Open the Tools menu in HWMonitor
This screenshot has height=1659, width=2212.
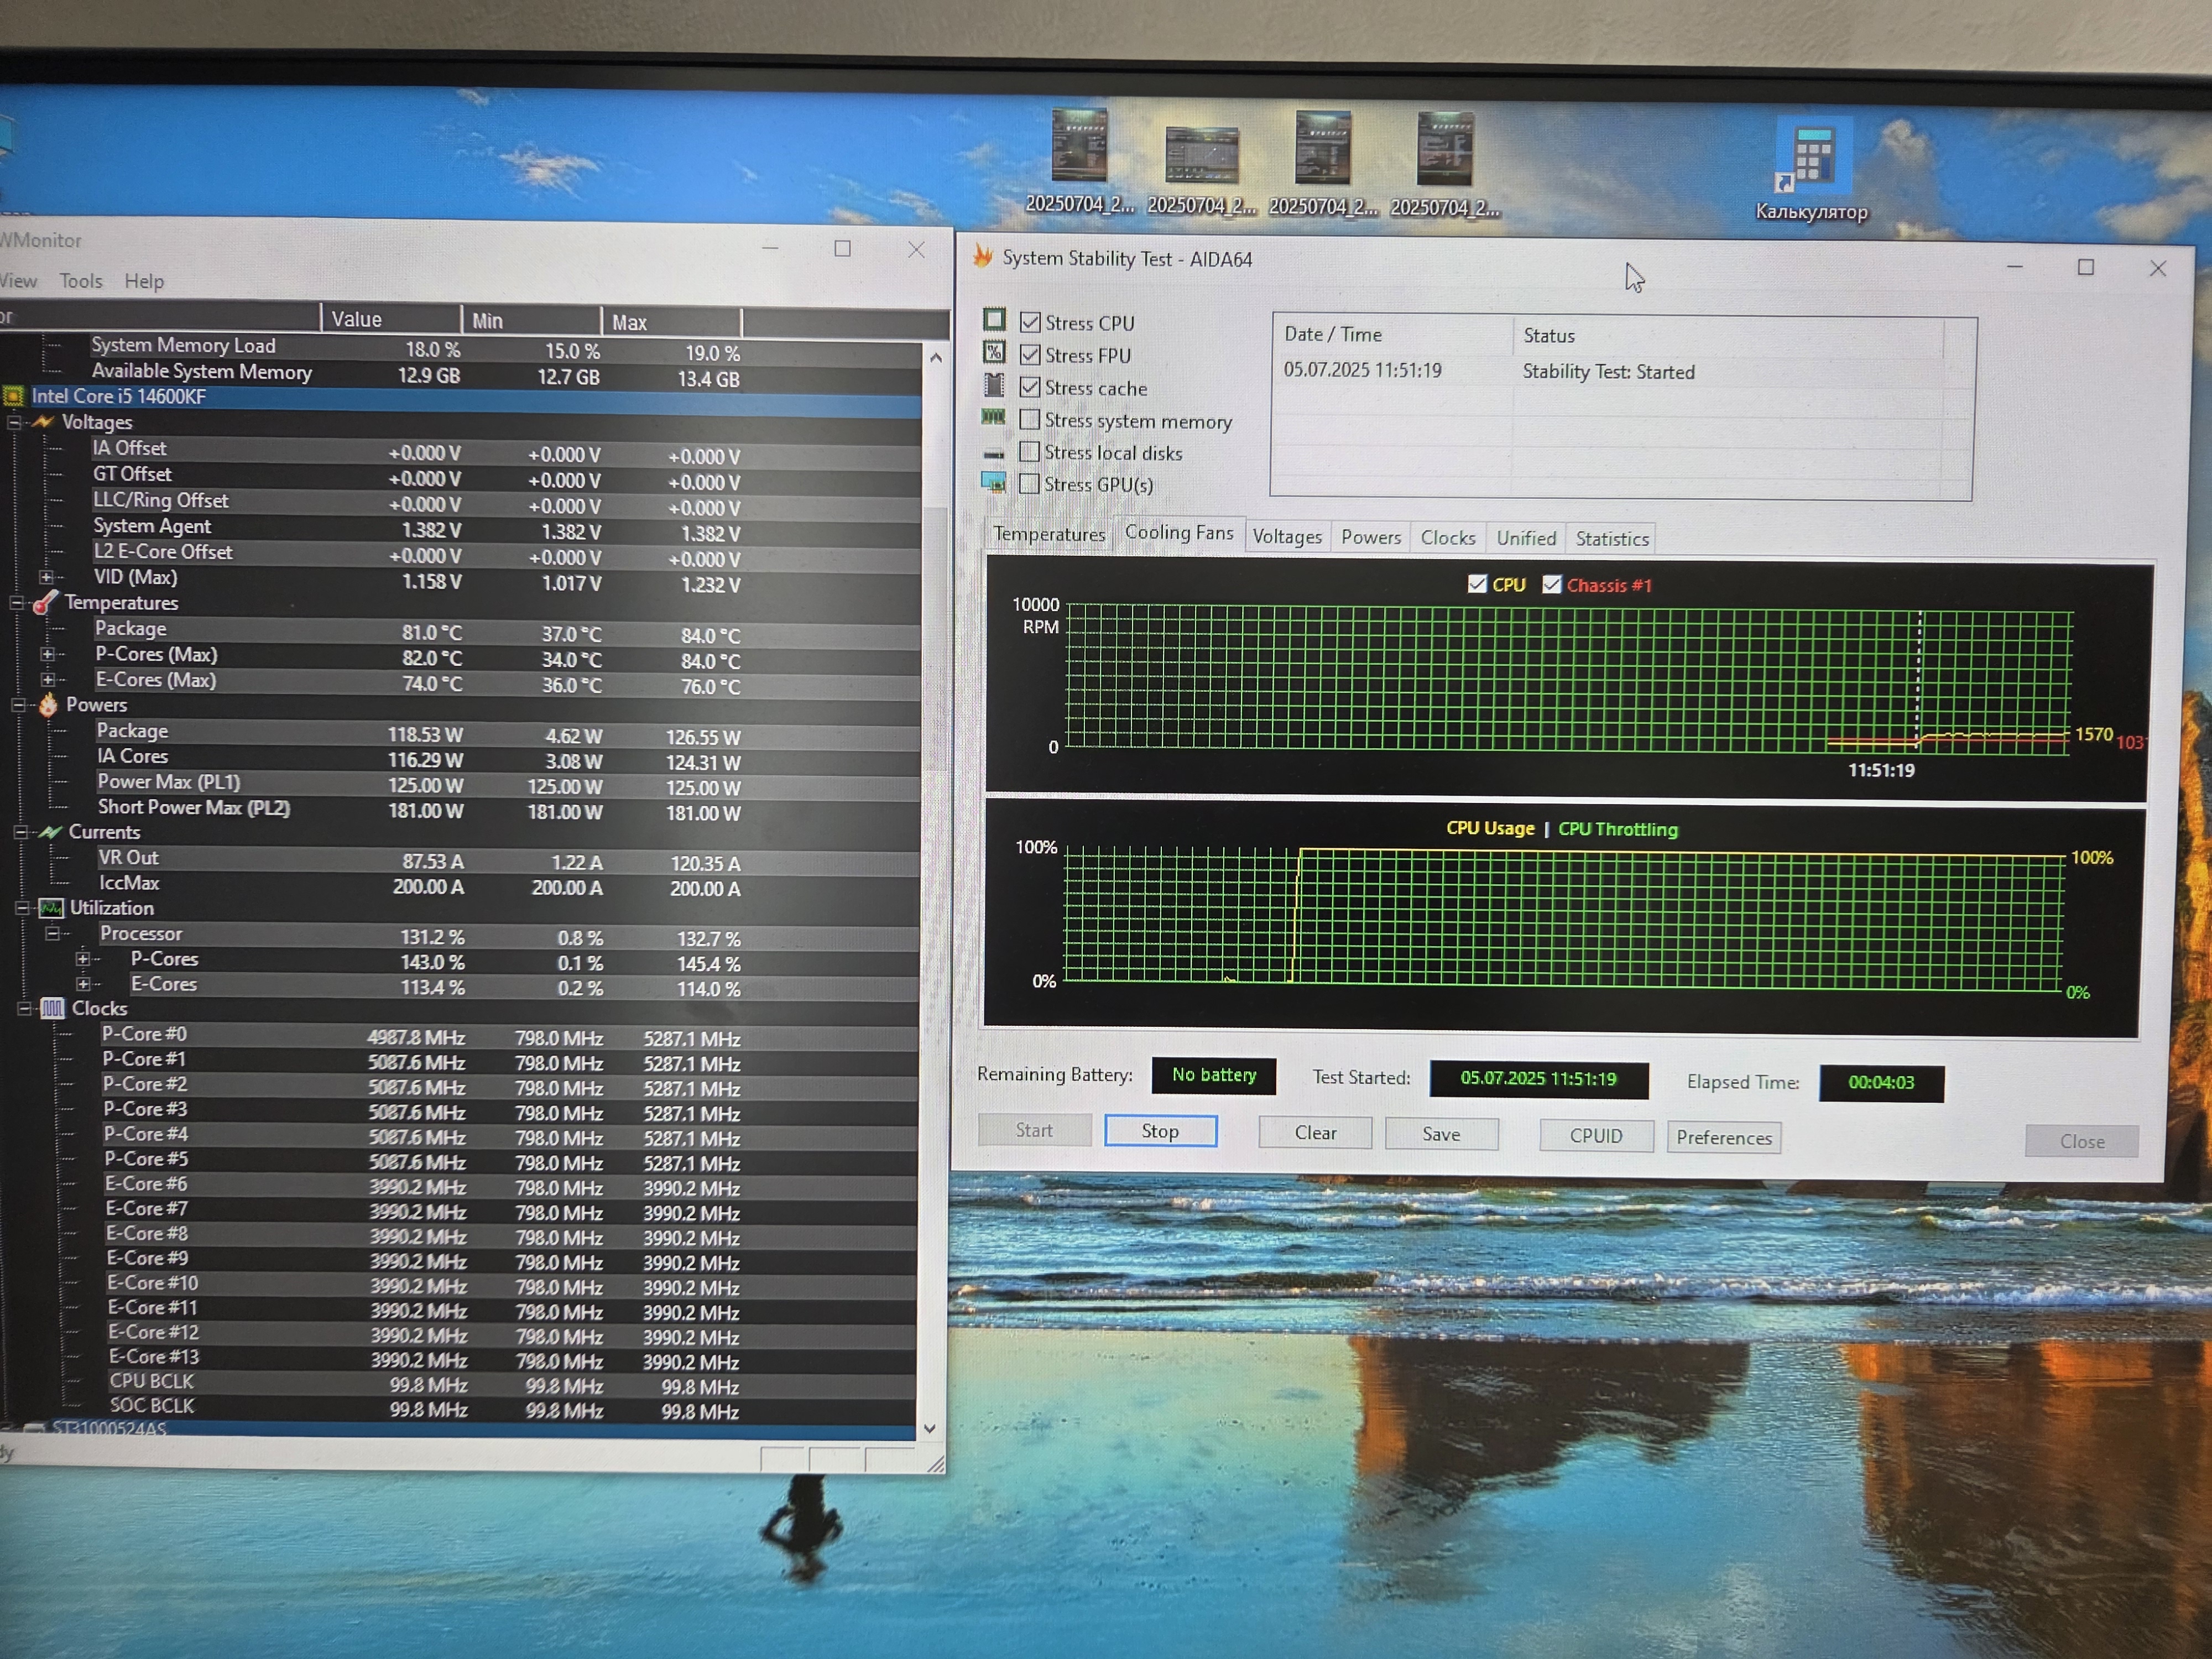80,281
